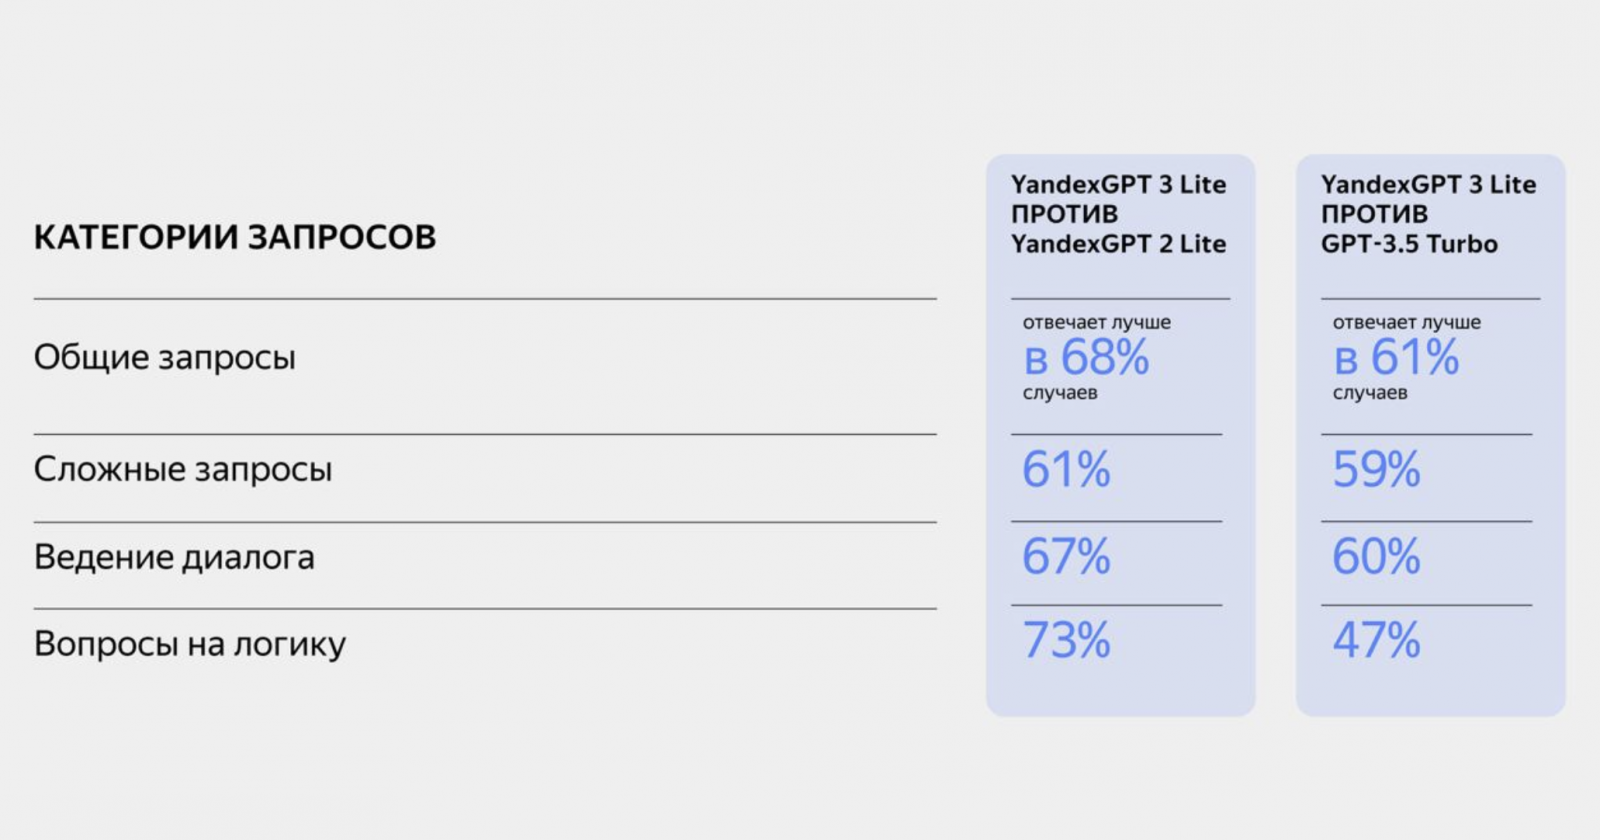Click the 'GPT-3.5 Turbo' header text
Screen dimensions: 1600x840
[x=1409, y=244]
